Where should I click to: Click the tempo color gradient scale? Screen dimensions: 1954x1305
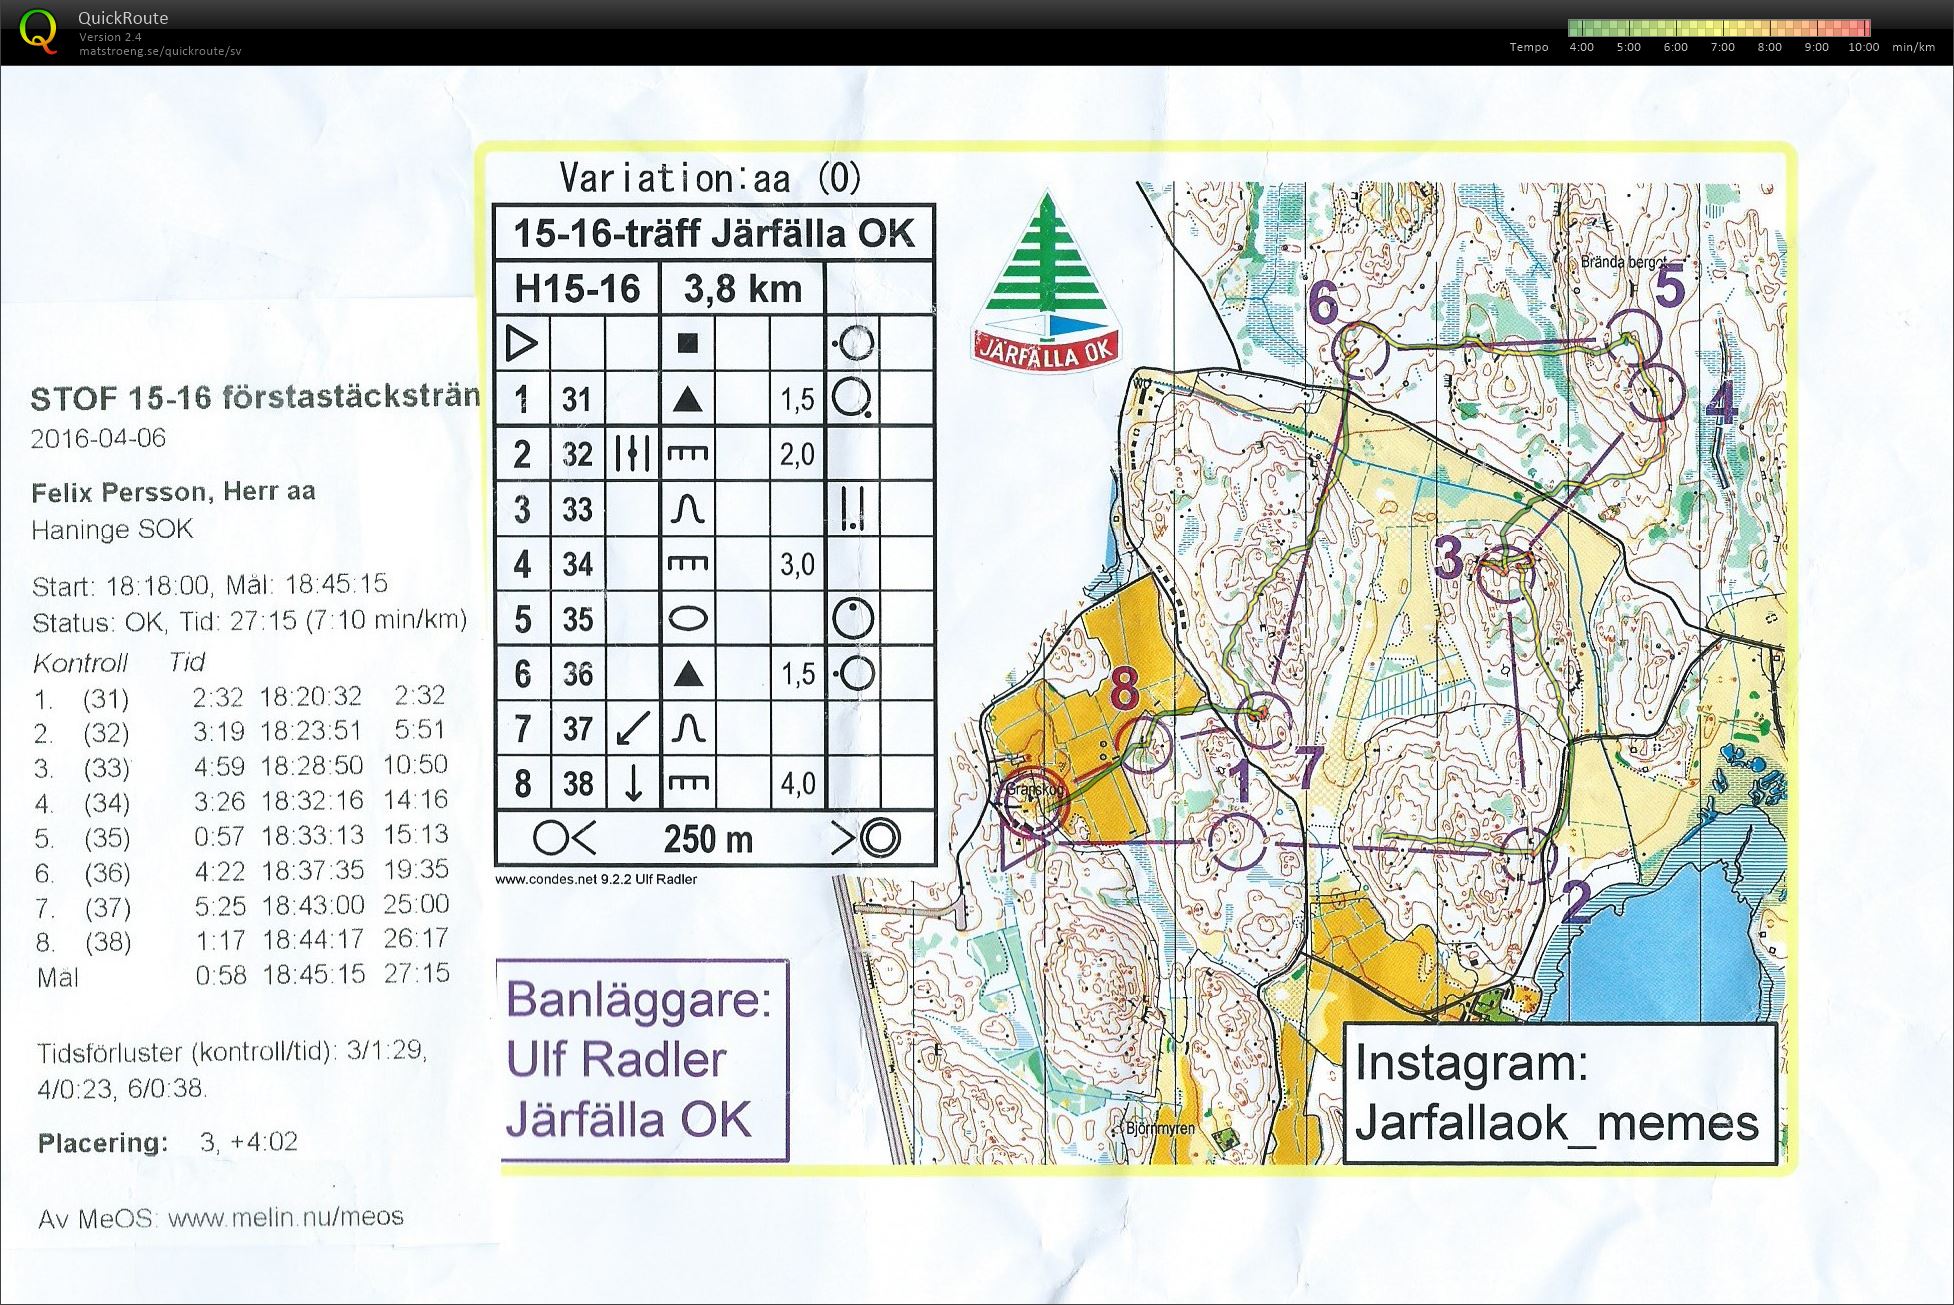[1719, 28]
